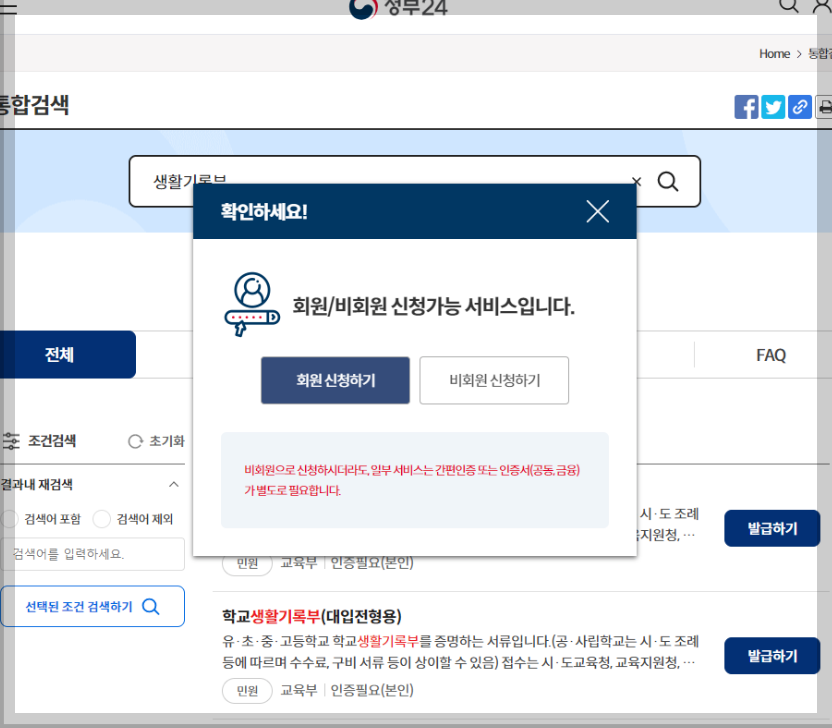Collapse the 결과내 재검색 section
Screen dimensions: 832x728
pos(174,484)
